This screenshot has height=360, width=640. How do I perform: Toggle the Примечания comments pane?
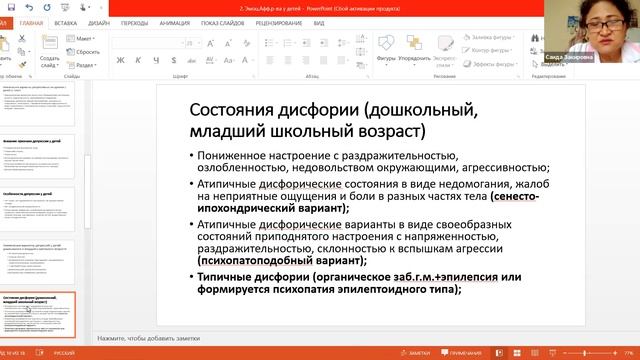[x=461, y=353]
